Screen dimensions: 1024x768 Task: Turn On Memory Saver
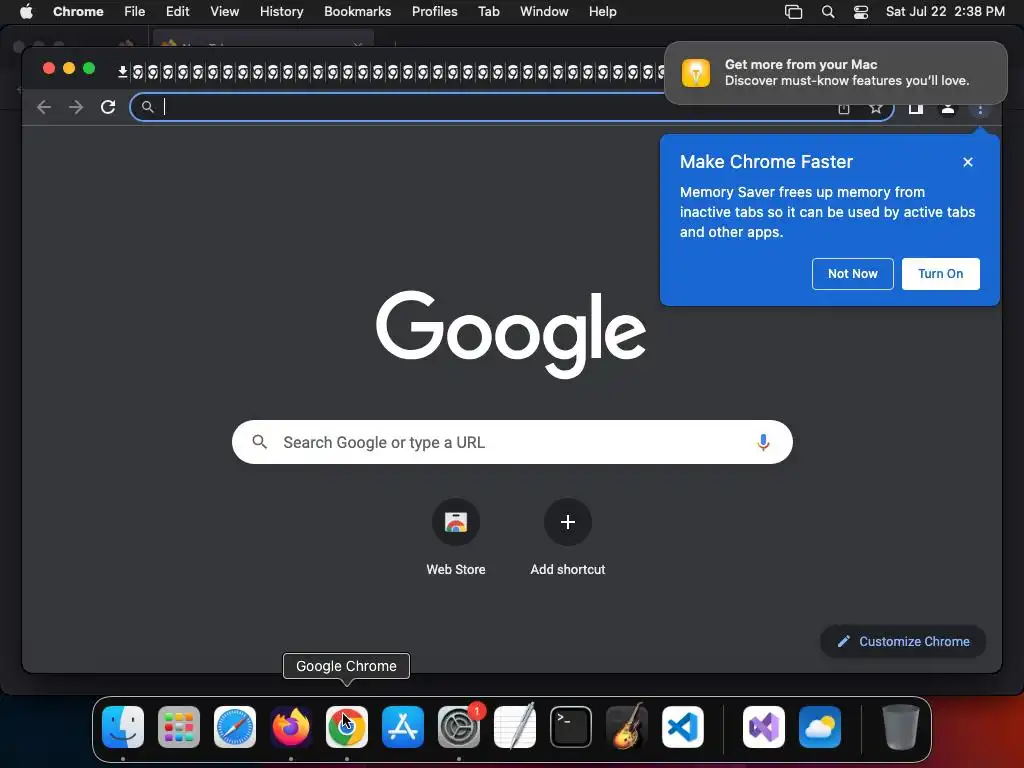click(940, 274)
